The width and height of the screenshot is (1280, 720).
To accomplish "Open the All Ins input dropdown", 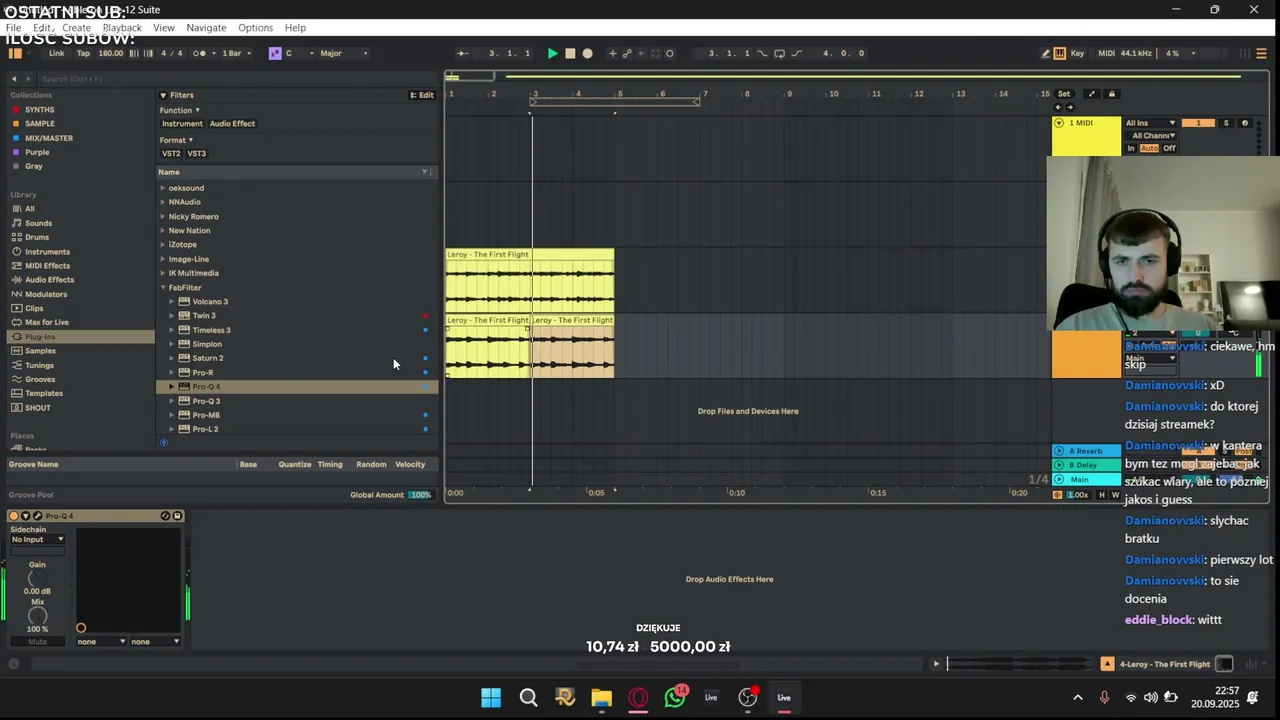I will (x=1150, y=123).
